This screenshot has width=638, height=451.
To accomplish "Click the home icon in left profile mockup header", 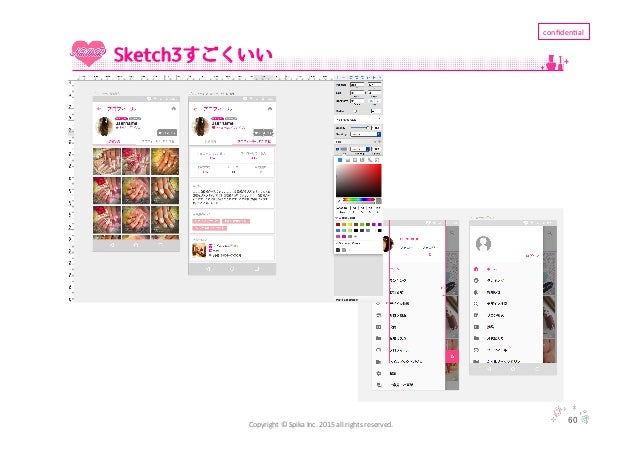I will coord(174,109).
